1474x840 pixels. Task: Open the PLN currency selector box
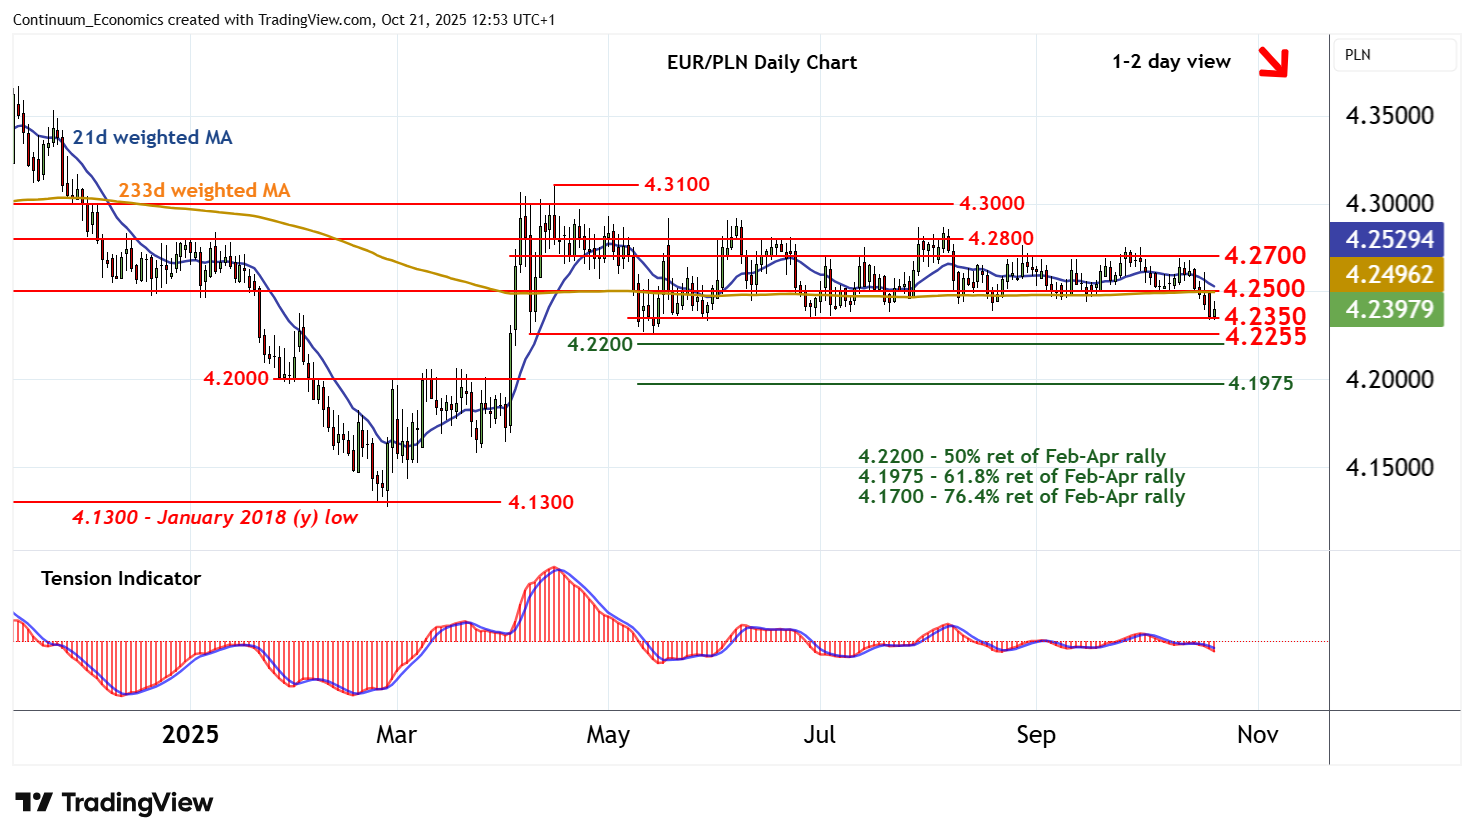pos(1396,55)
